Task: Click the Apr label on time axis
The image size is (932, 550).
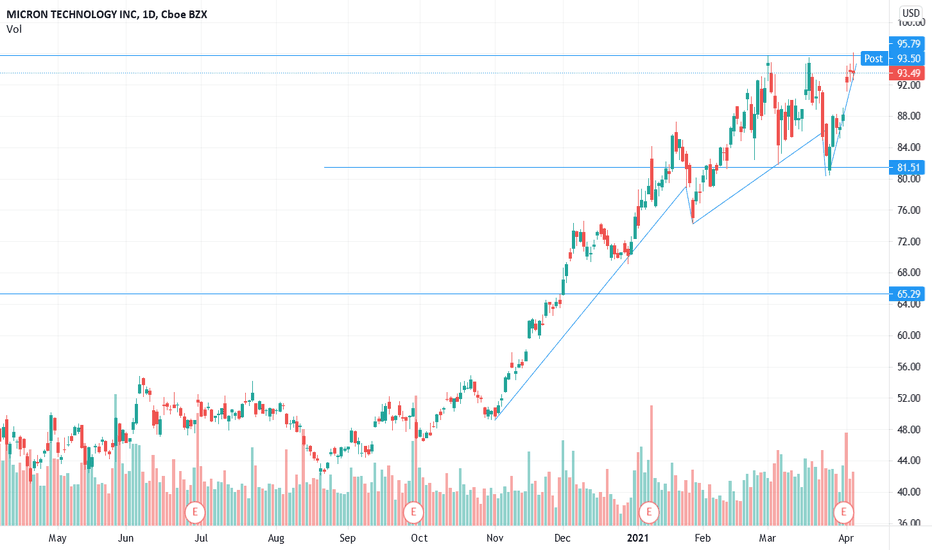Action: coord(846,538)
